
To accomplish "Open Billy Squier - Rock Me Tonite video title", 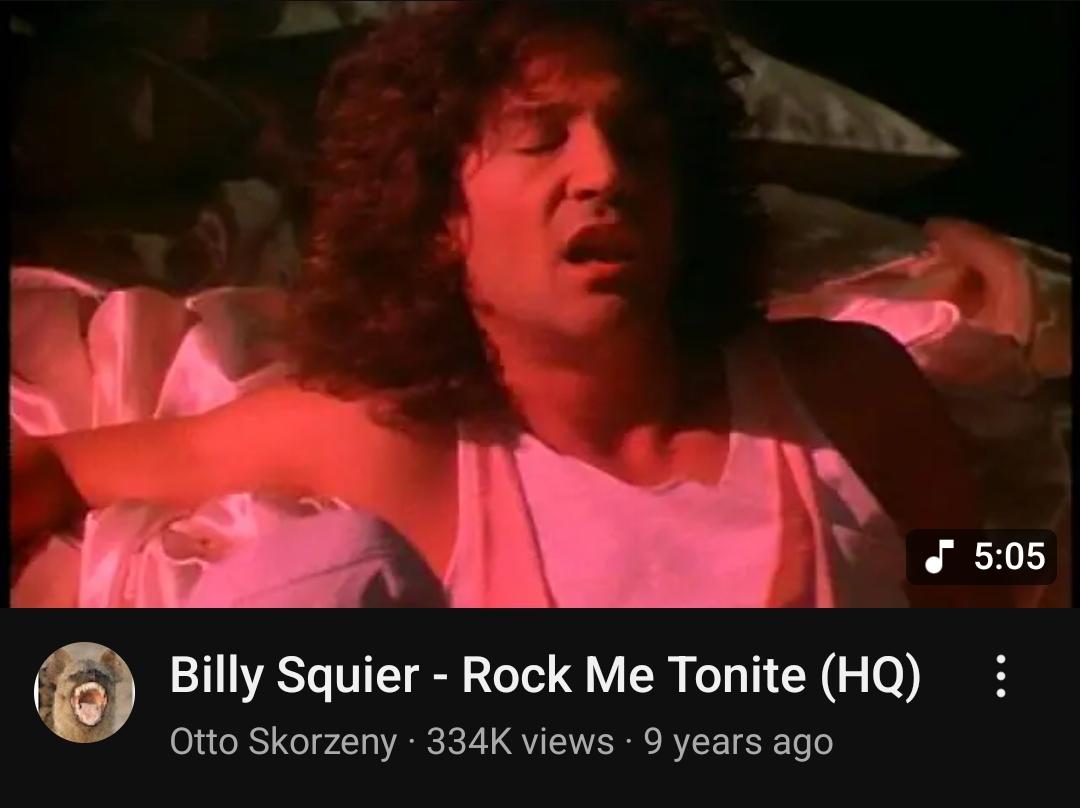I will click(x=545, y=674).
